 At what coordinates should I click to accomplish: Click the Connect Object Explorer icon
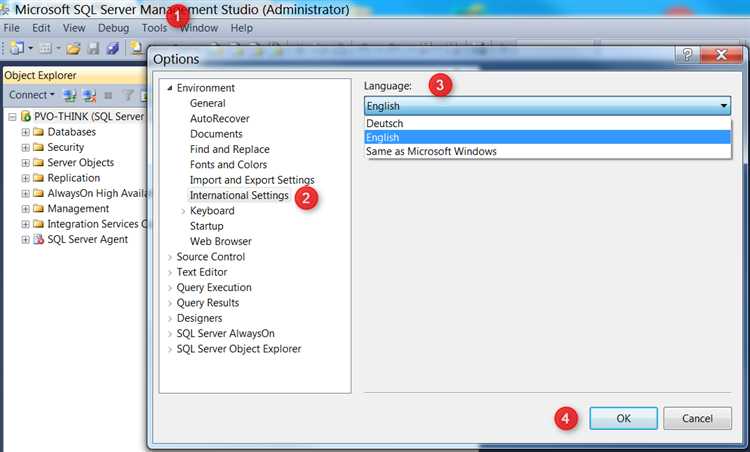69,95
